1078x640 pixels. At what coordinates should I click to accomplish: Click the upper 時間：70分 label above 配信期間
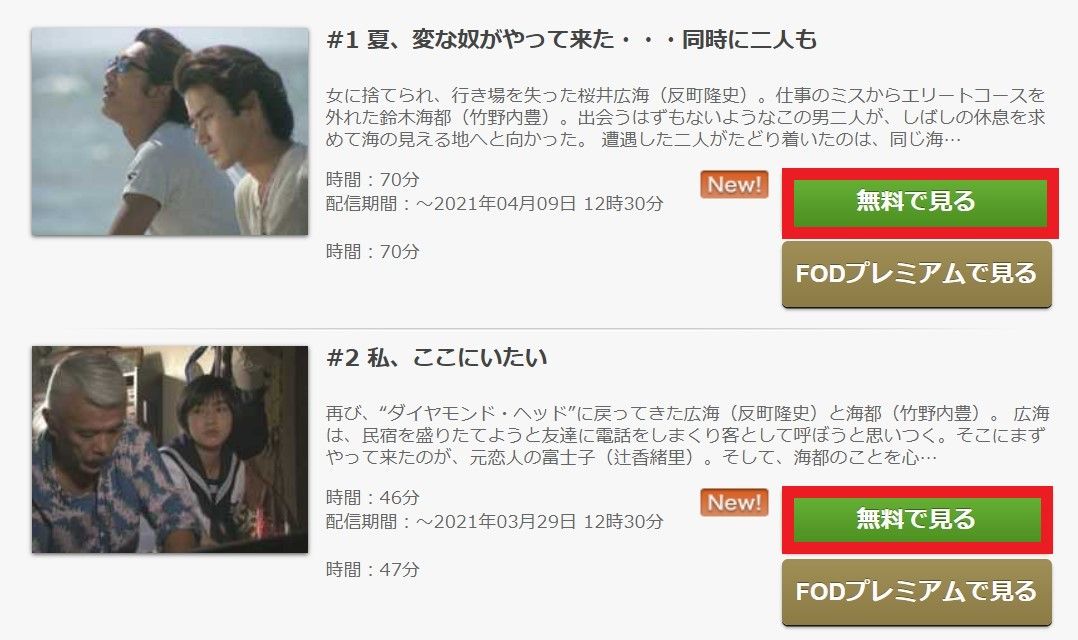tap(373, 180)
